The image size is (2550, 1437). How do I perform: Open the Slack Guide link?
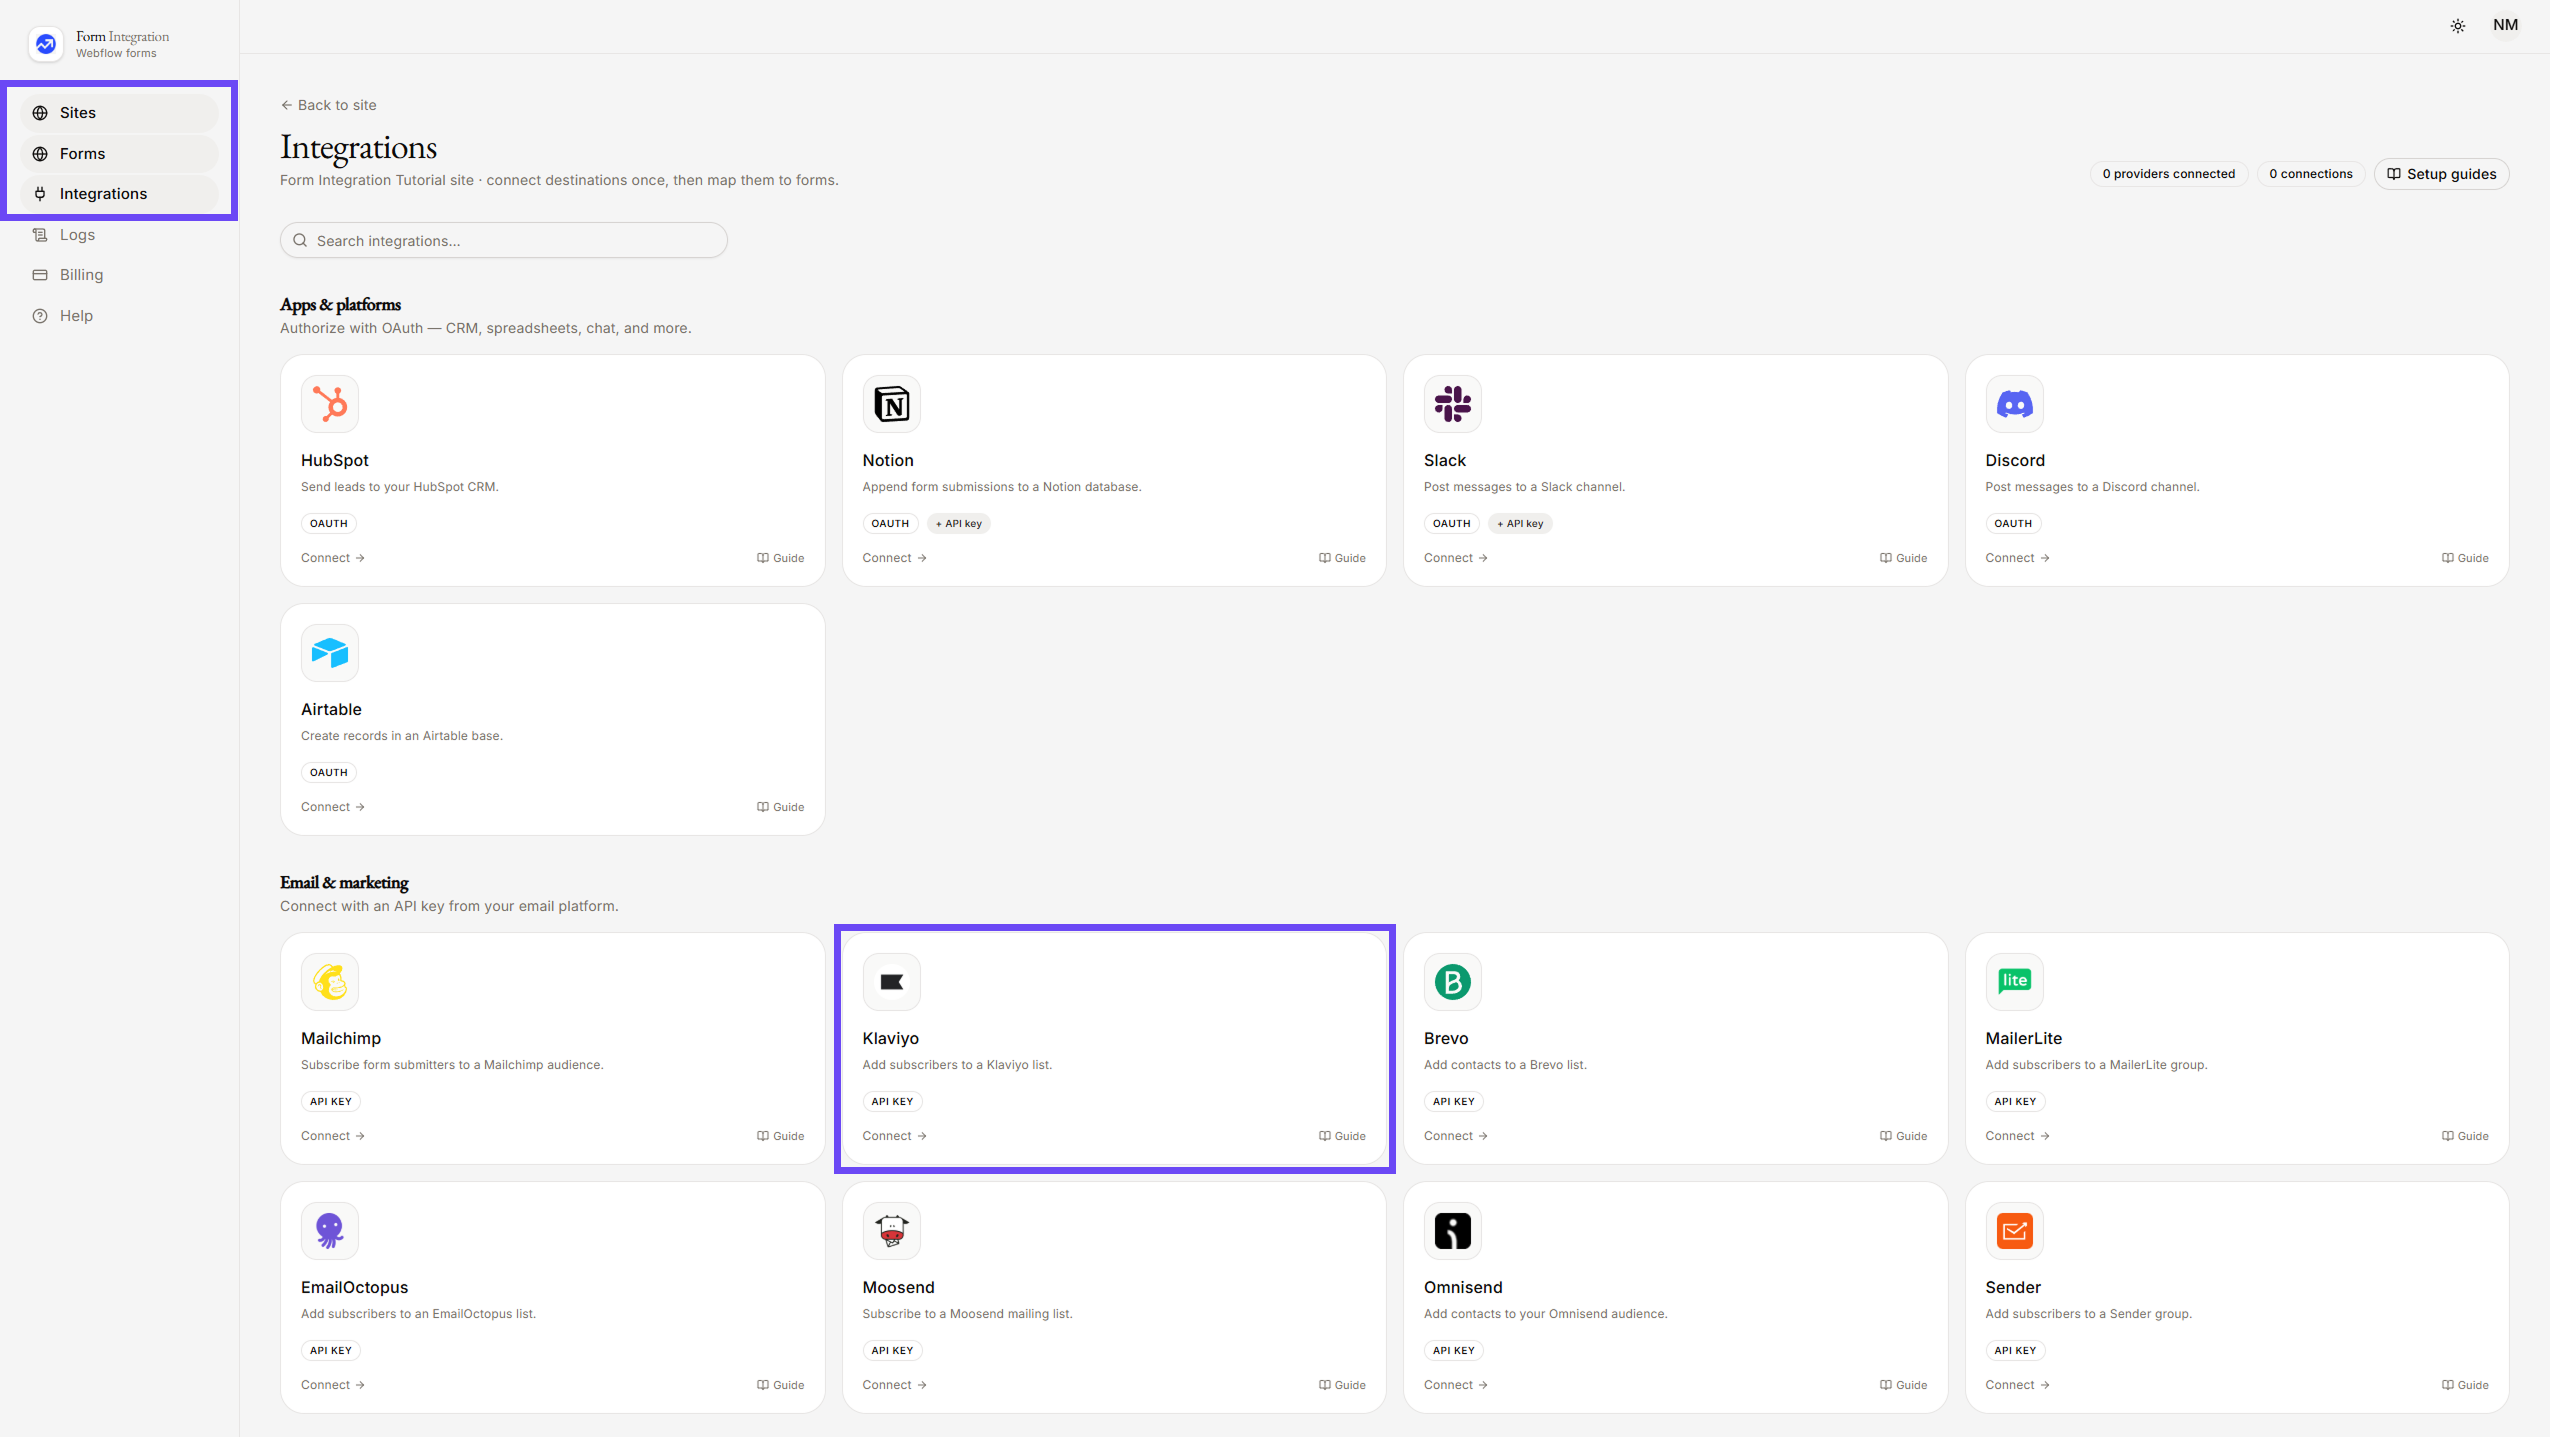(1904, 558)
